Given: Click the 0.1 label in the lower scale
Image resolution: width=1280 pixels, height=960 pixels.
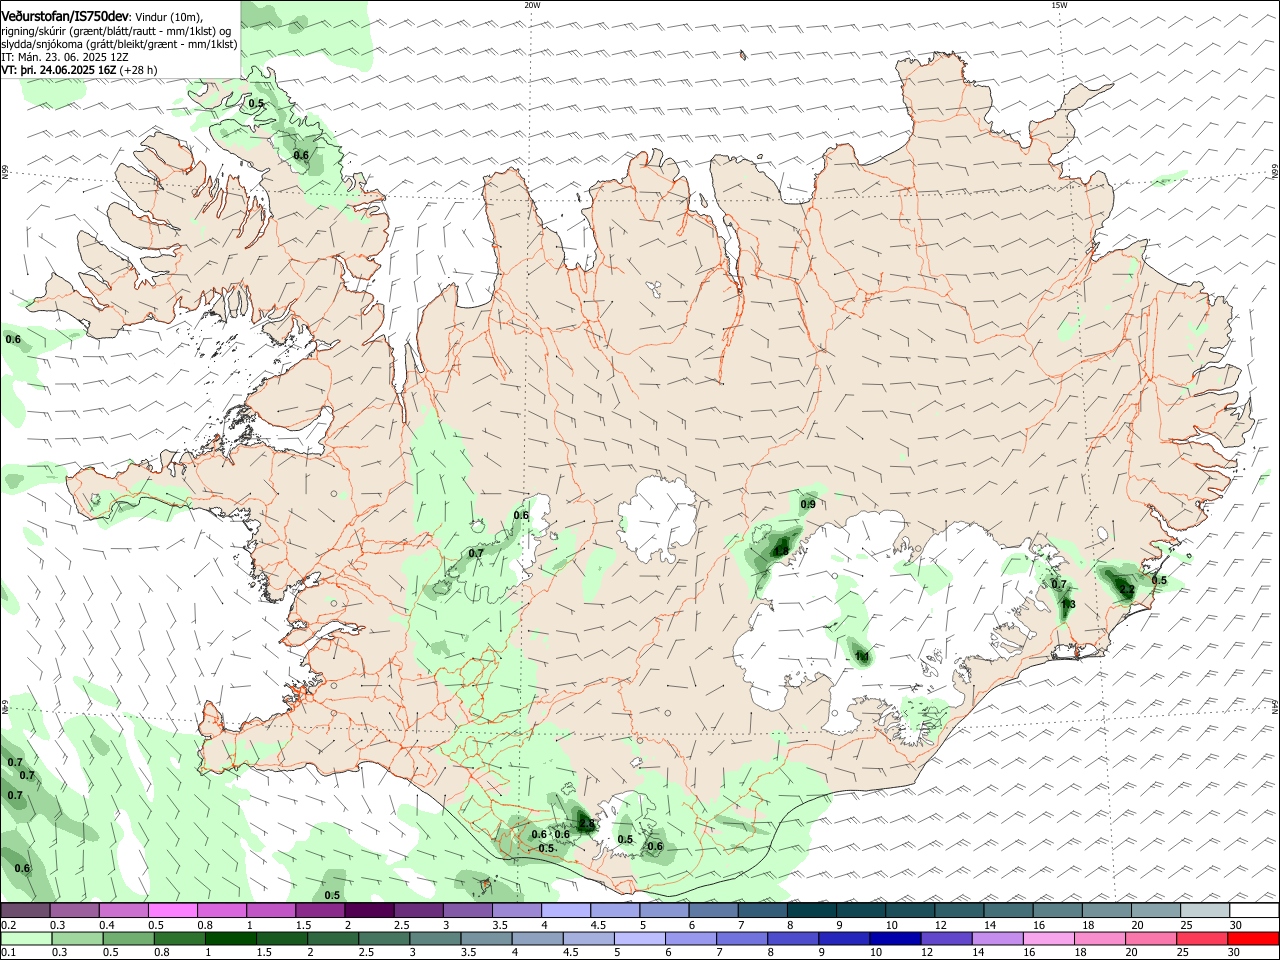Looking at the screenshot, I should coord(8,953).
